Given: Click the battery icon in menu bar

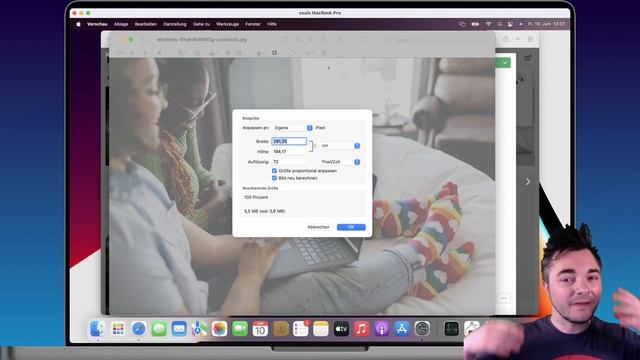Looking at the screenshot, I should click(x=475, y=24).
